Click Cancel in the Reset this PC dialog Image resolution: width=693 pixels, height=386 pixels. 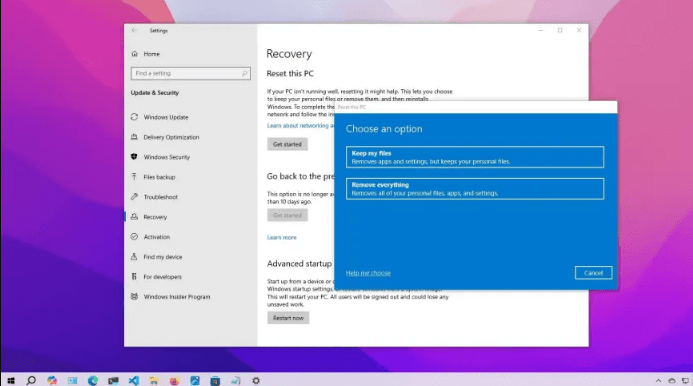coord(594,273)
